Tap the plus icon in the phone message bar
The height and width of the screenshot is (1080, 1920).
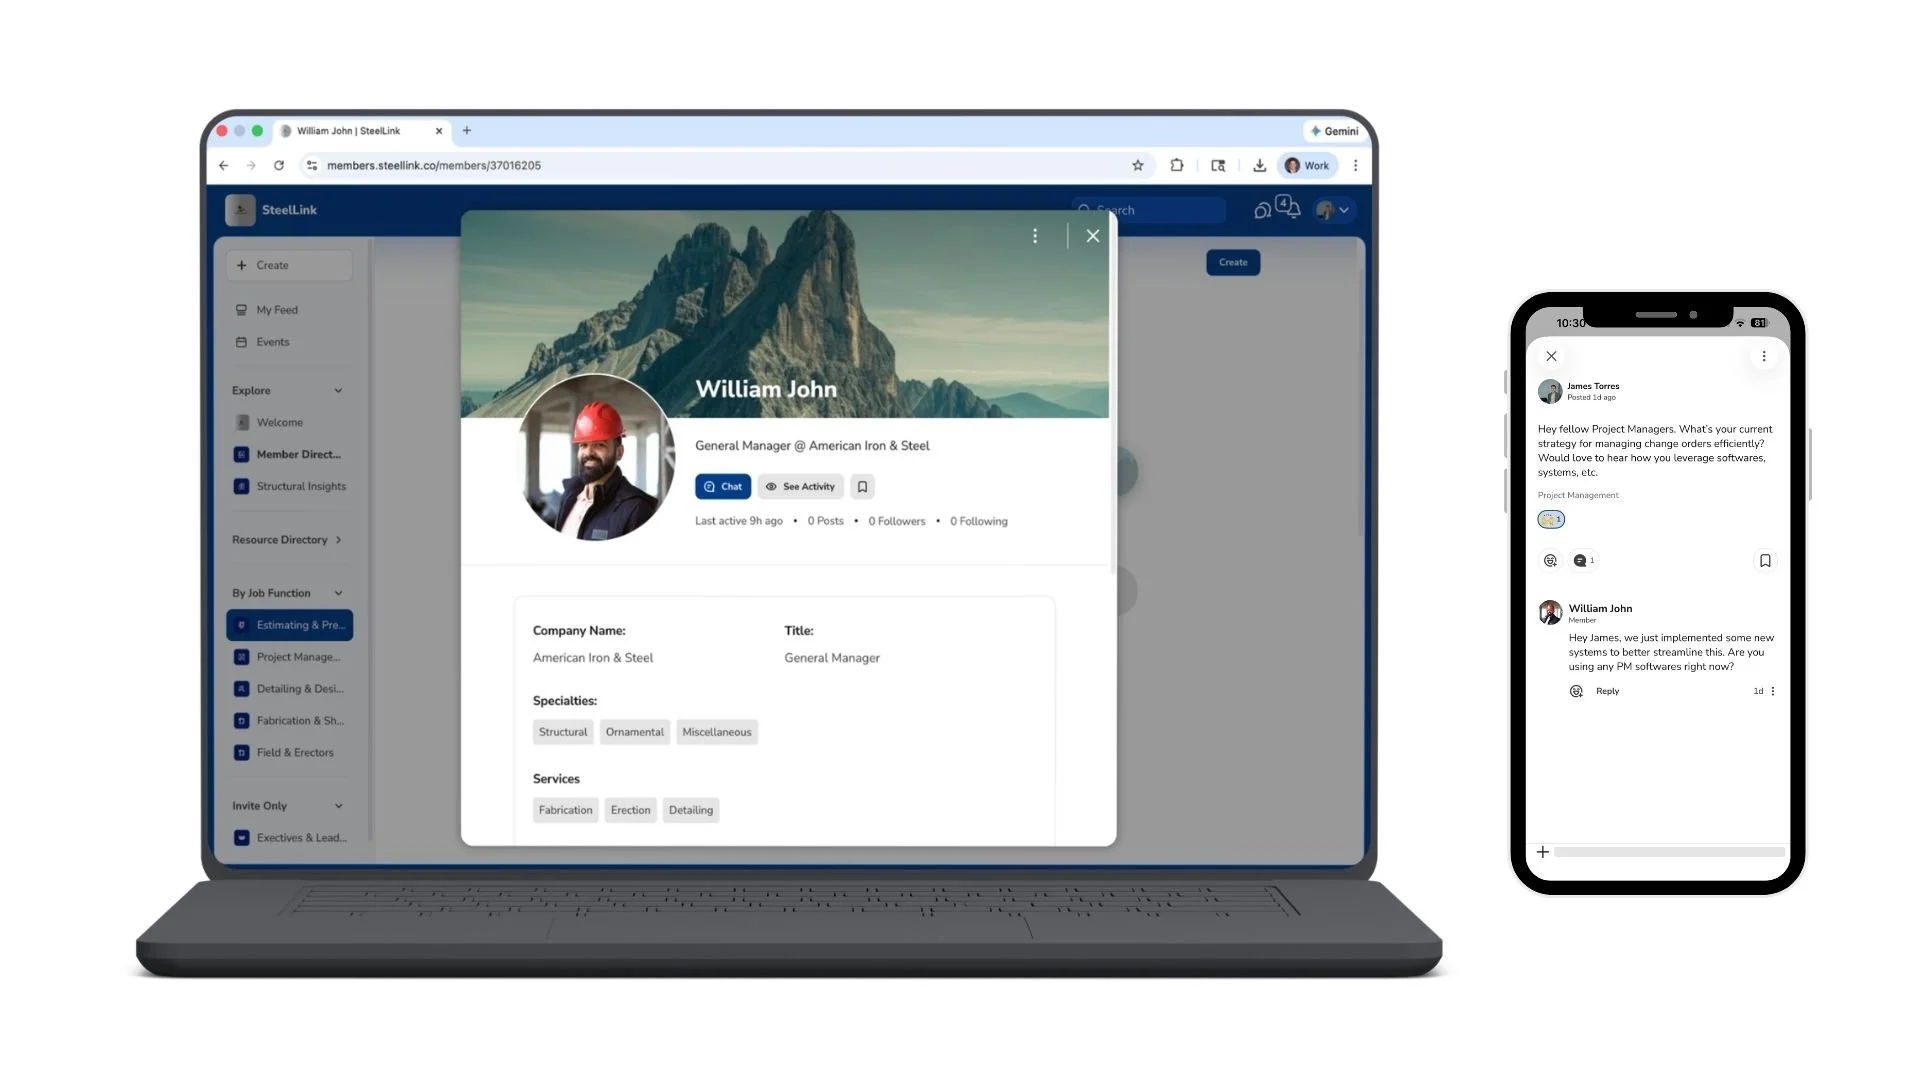(x=1543, y=852)
